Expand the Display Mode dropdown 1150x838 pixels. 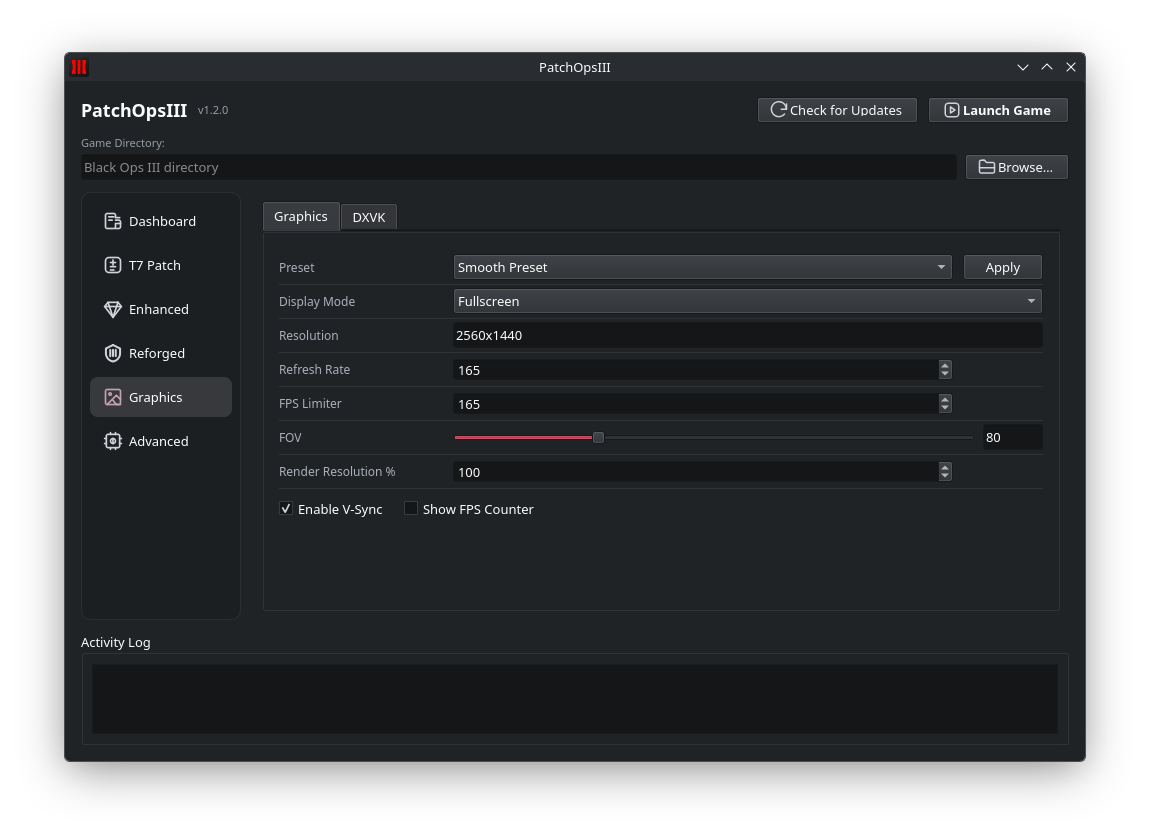coord(747,301)
